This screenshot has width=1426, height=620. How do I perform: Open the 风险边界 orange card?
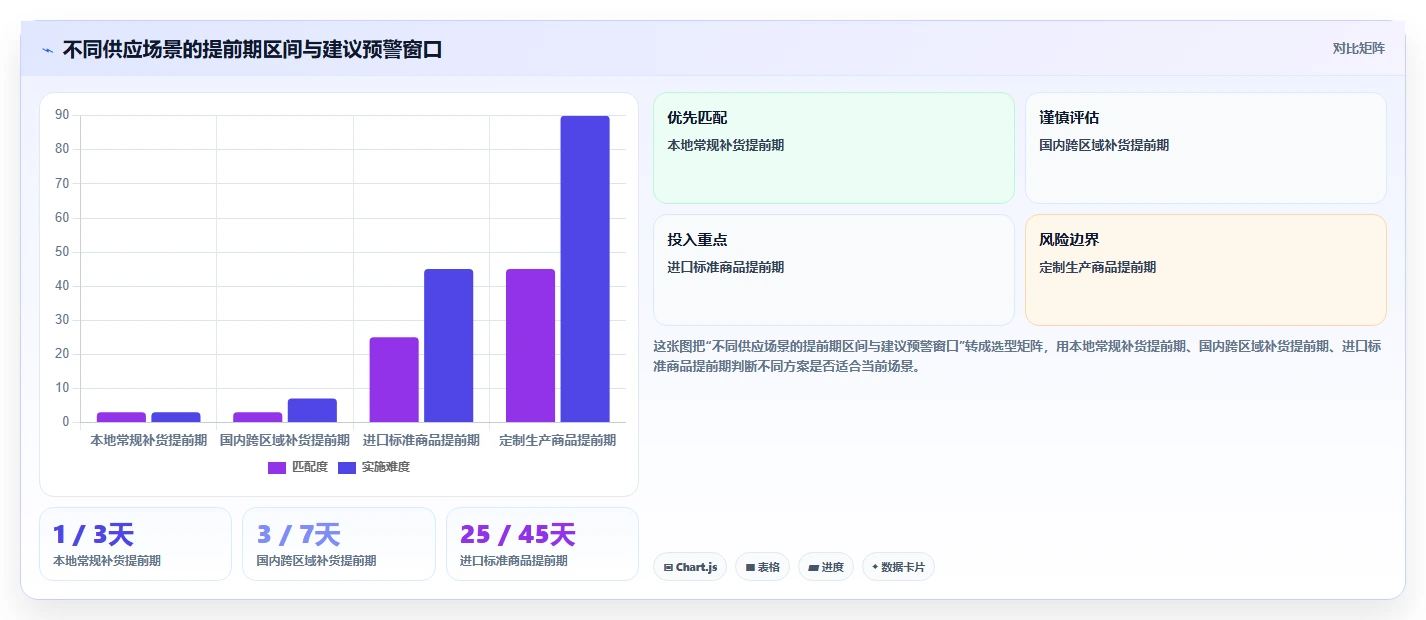tap(1206, 270)
